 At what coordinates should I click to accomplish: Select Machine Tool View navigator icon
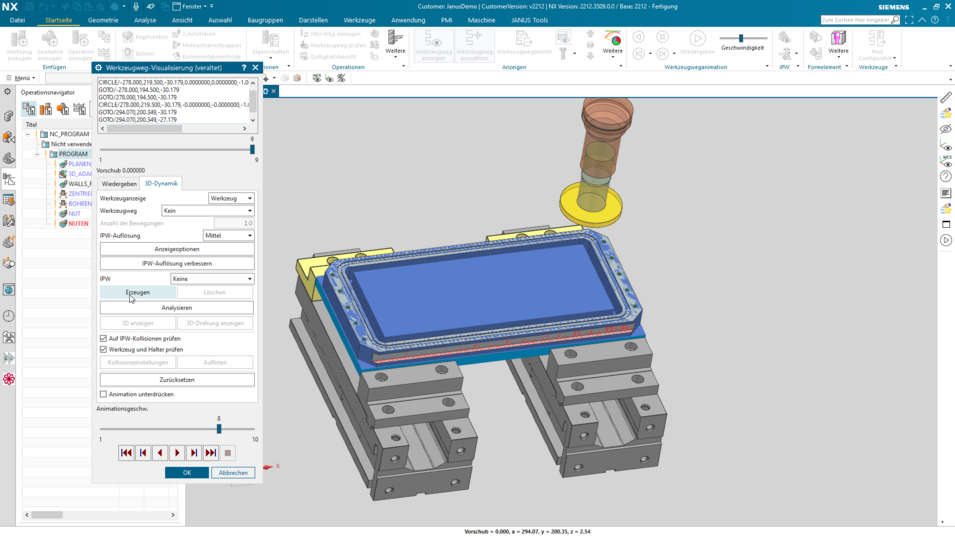point(46,109)
